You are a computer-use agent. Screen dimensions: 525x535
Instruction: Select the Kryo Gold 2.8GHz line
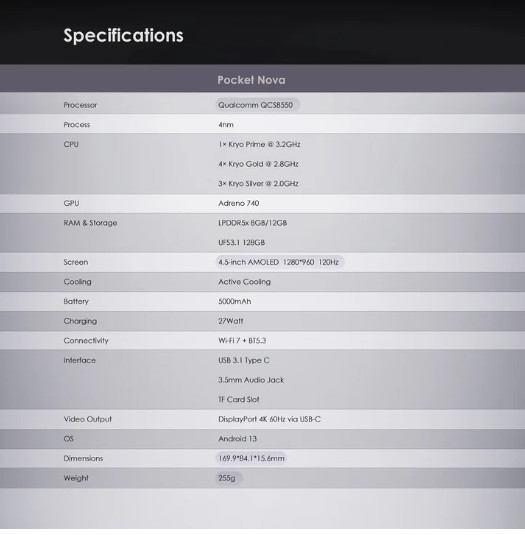tap(258, 164)
